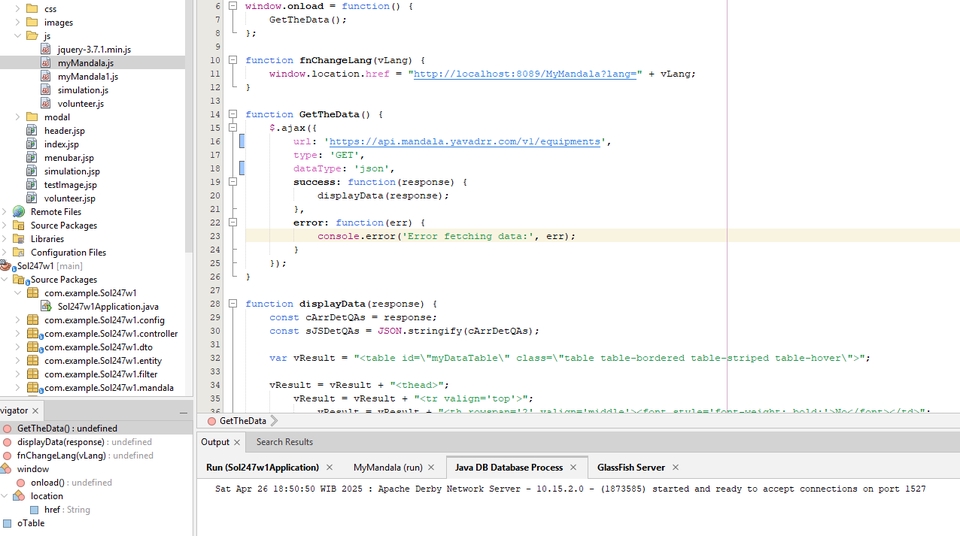Click the com.example.Sol247w1.entity package icon
Image resolution: width=960 pixels, height=536 pixels.
point(32,360)
